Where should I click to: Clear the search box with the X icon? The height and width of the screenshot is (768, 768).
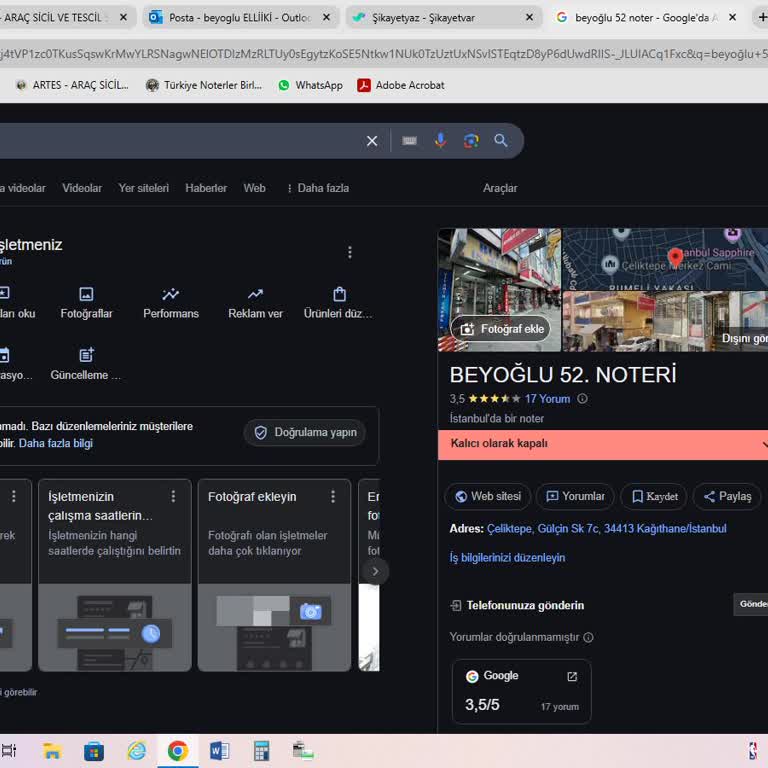[372, 141]
